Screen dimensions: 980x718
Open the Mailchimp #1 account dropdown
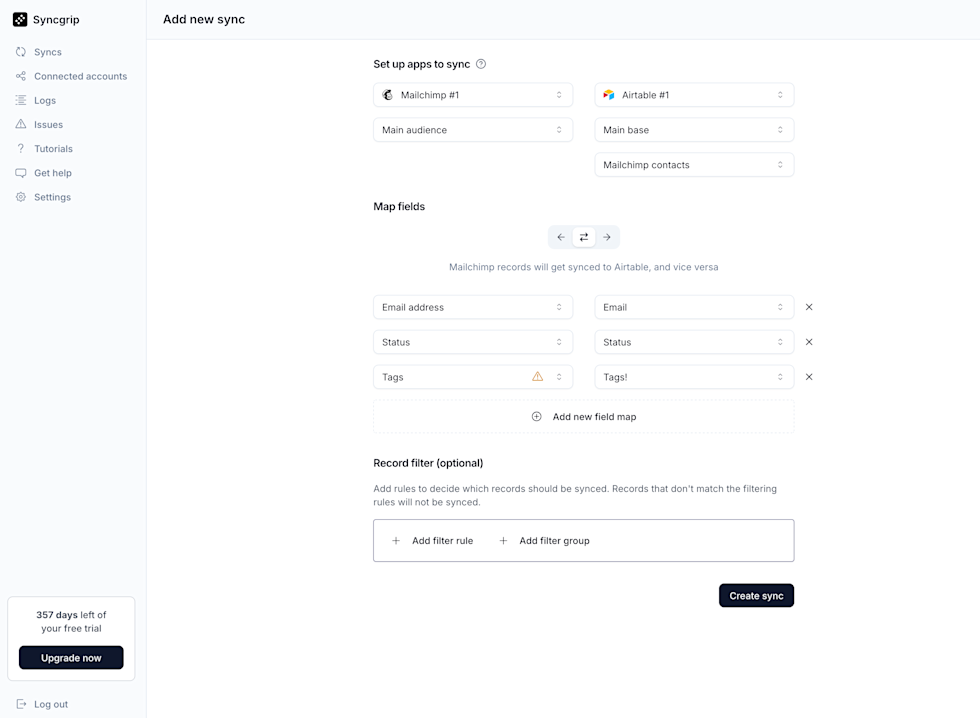(472, 94)
